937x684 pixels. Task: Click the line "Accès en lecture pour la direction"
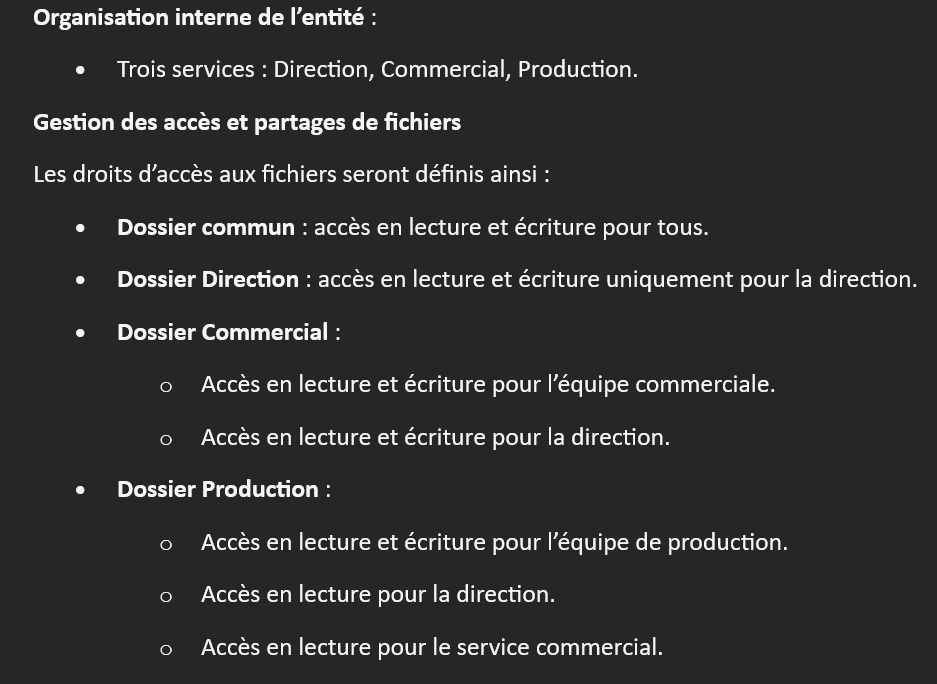[377, 594]
